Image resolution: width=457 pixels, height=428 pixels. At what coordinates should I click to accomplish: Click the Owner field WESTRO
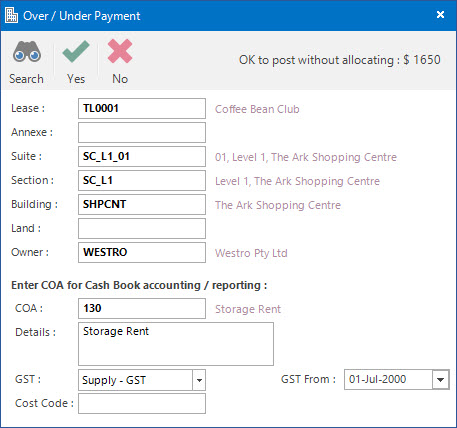(x=142, y=252)
